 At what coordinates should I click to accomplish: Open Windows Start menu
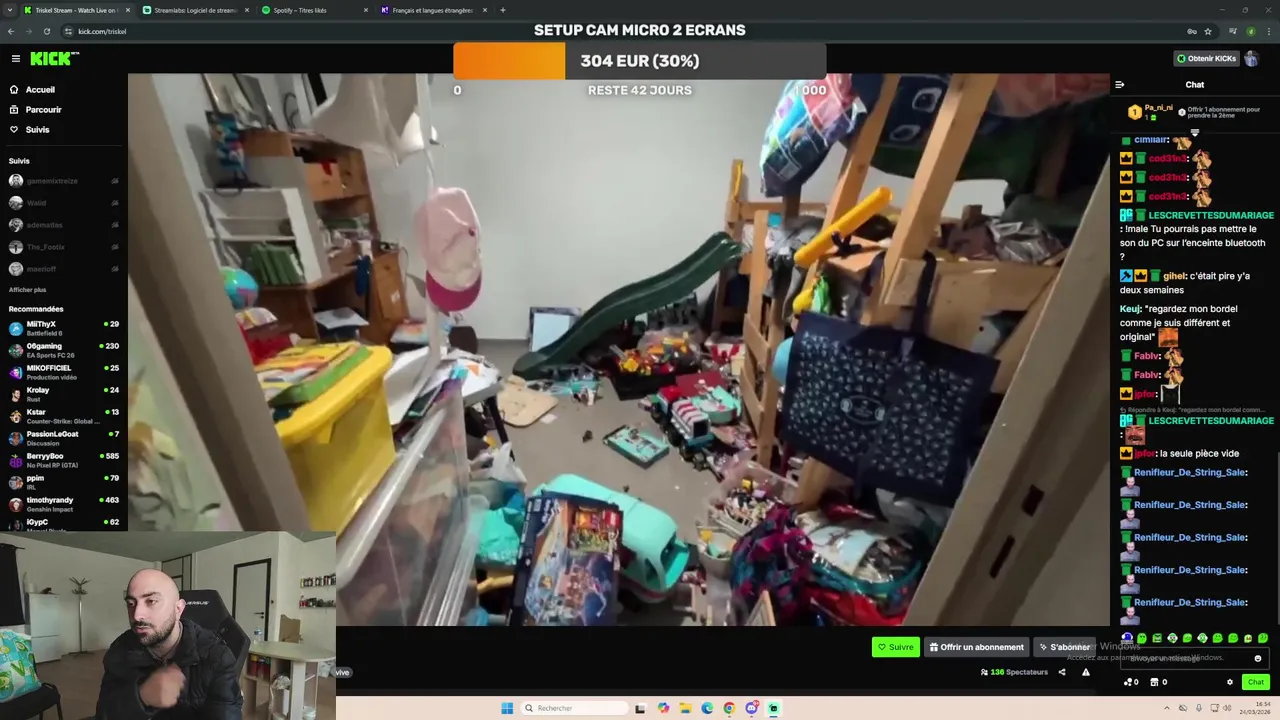507,708
